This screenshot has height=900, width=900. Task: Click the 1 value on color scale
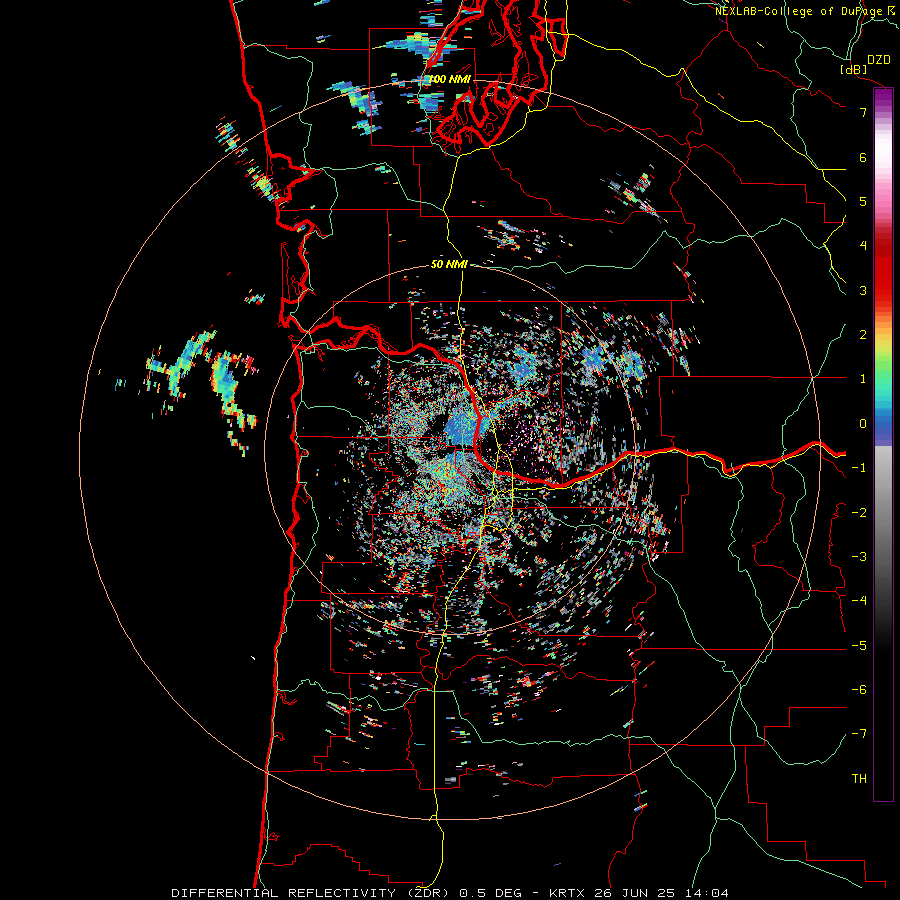coord(863,379)
